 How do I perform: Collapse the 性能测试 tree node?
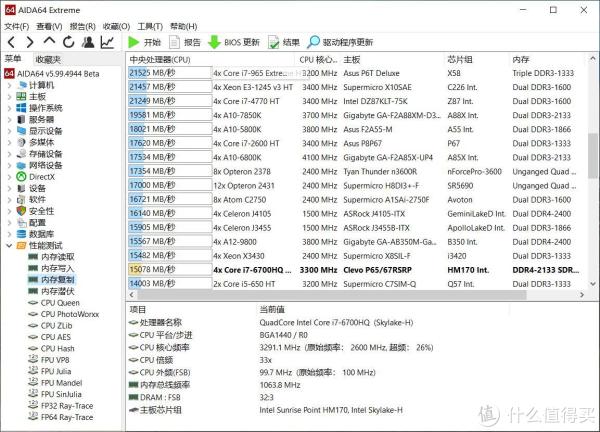pyautogui.click(x=9, y=245)
